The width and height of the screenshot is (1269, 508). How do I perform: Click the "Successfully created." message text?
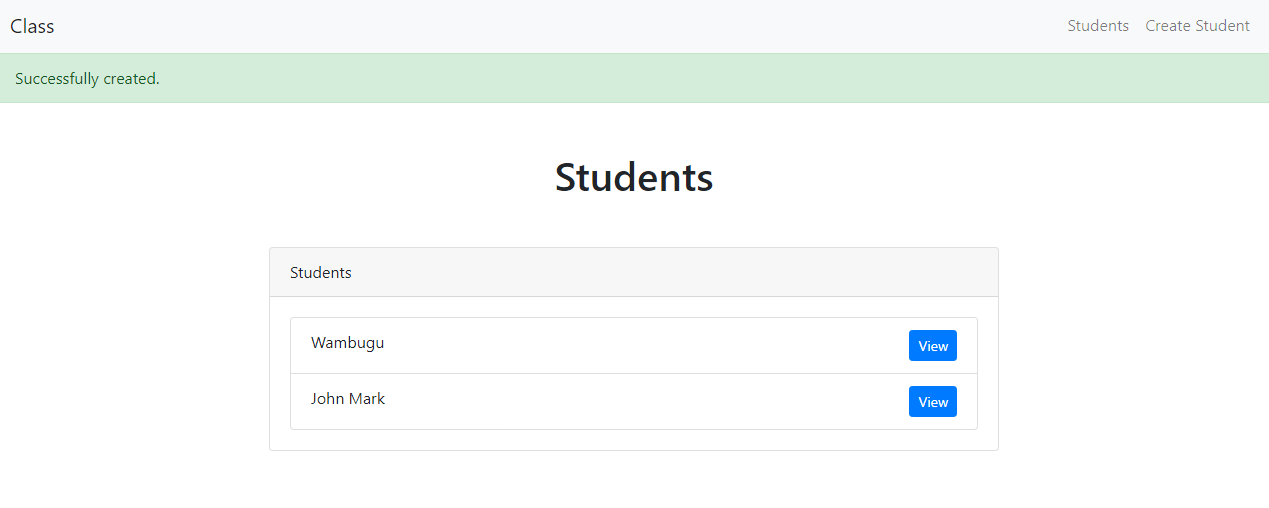click(x=87, y=79)
